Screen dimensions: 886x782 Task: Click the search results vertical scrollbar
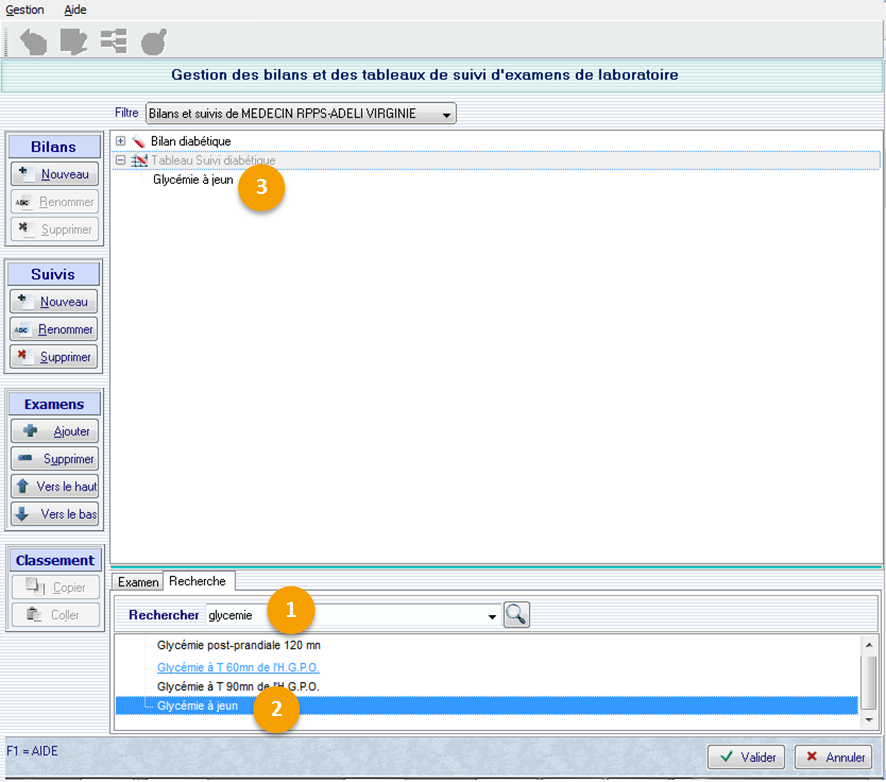coord(869,680)
